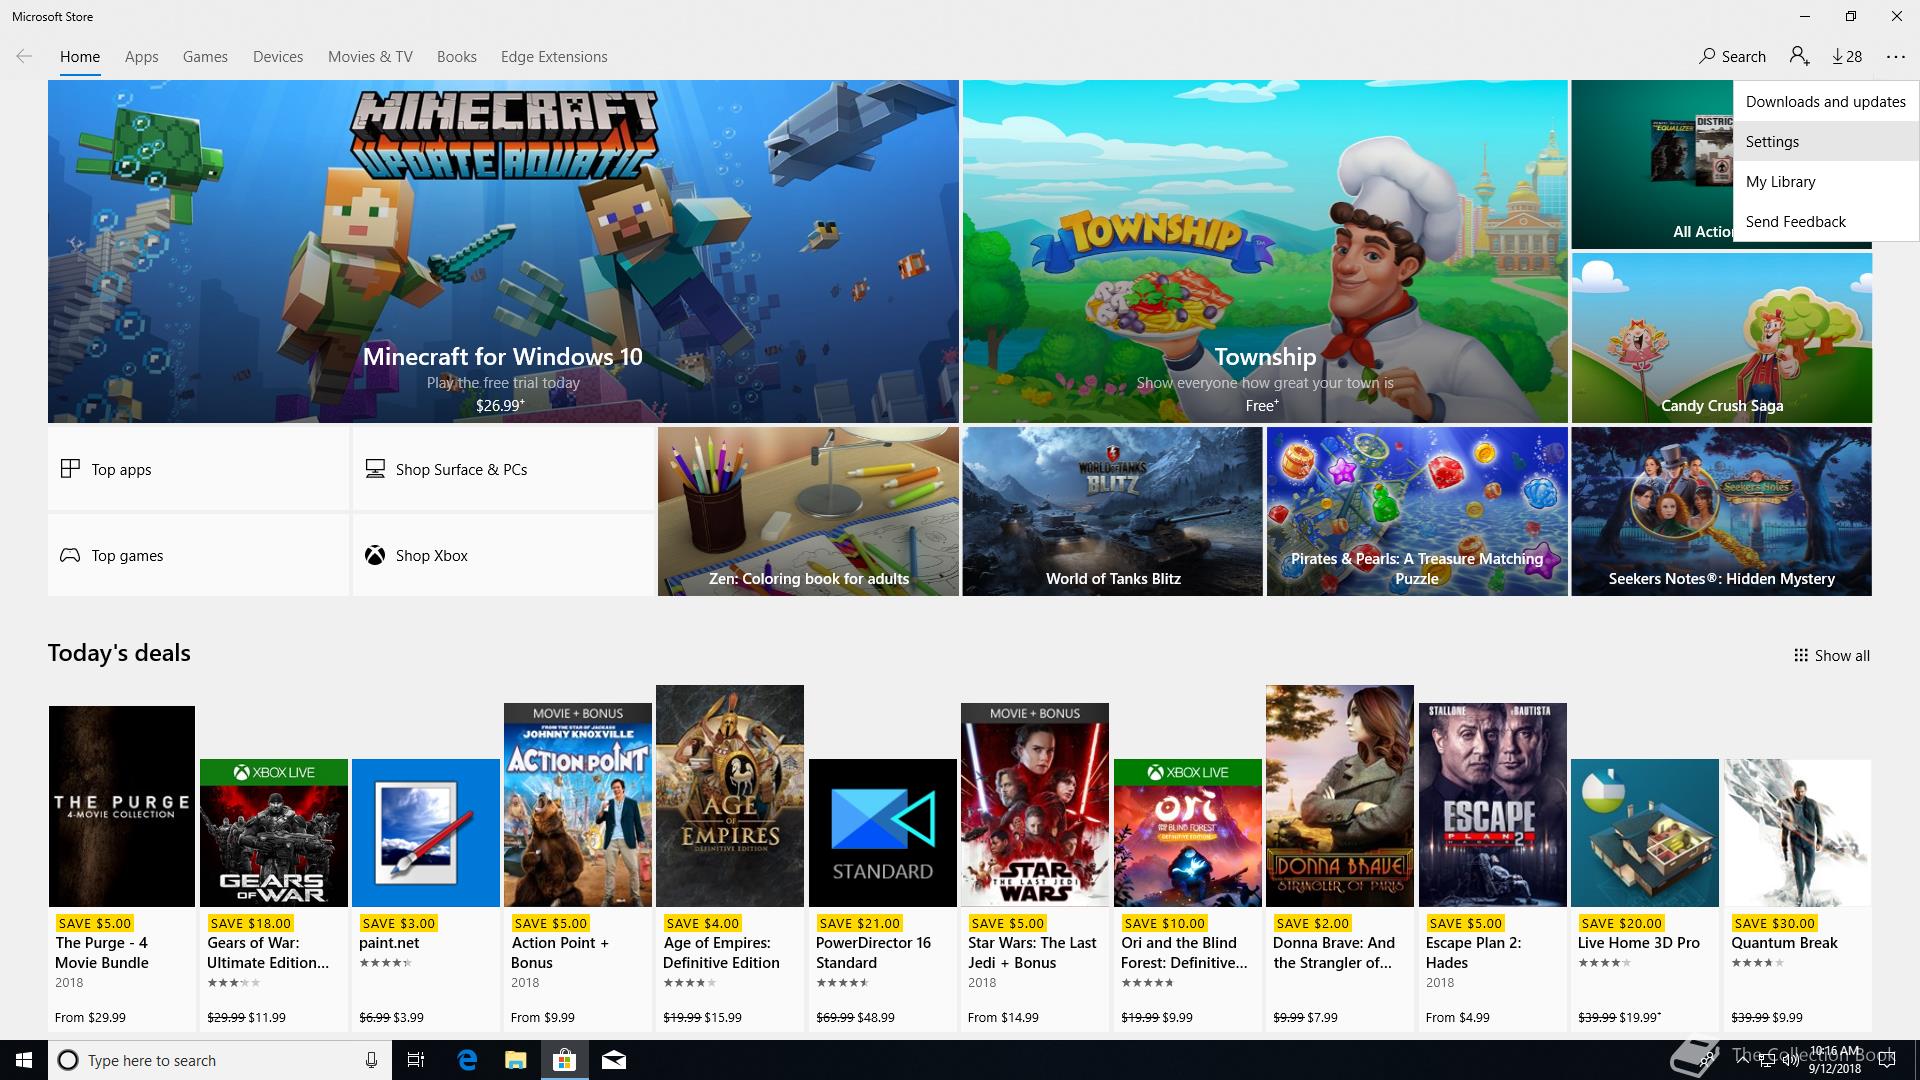Open the Quantum Break deal card
This screenshot has width=1920, height=1080.
1797,895
